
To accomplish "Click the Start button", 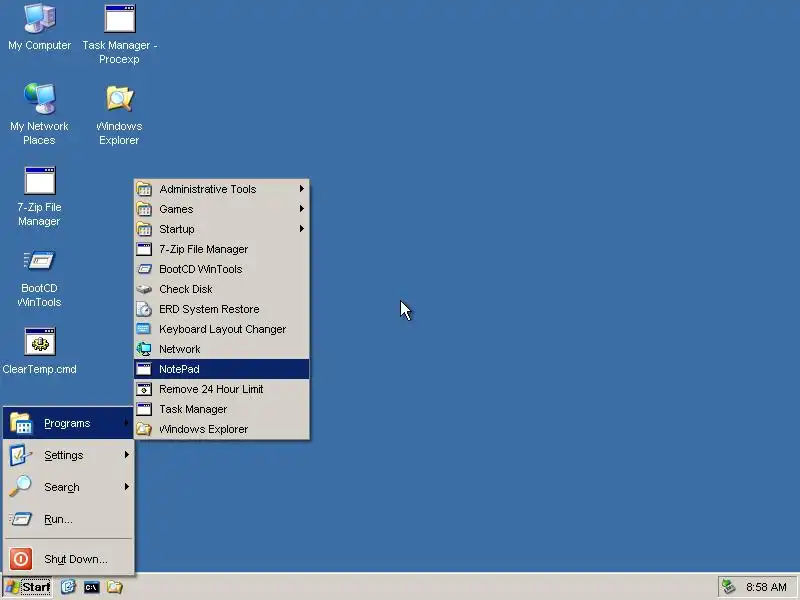I will [28, 587].
